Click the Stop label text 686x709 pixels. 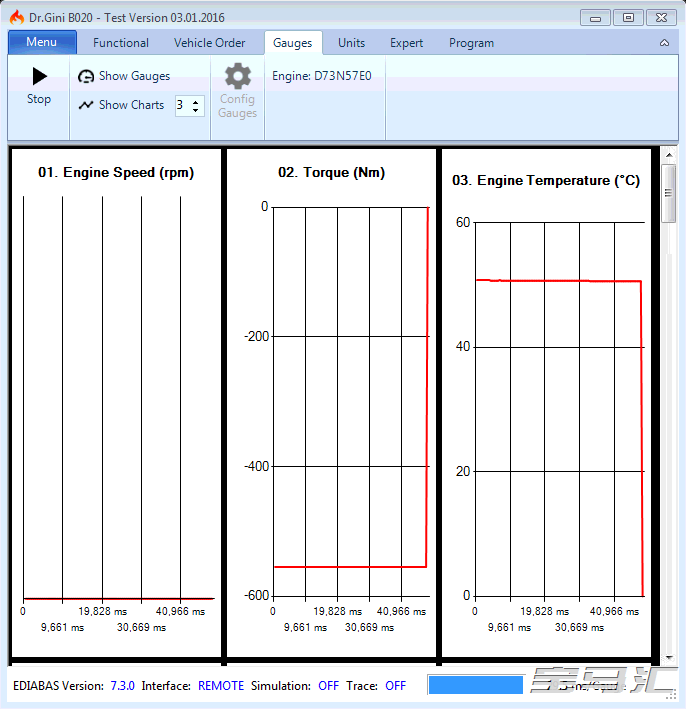[39, 99]
